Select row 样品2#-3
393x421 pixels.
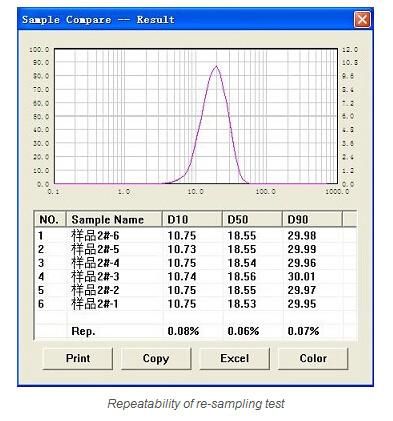click(195, 276)
